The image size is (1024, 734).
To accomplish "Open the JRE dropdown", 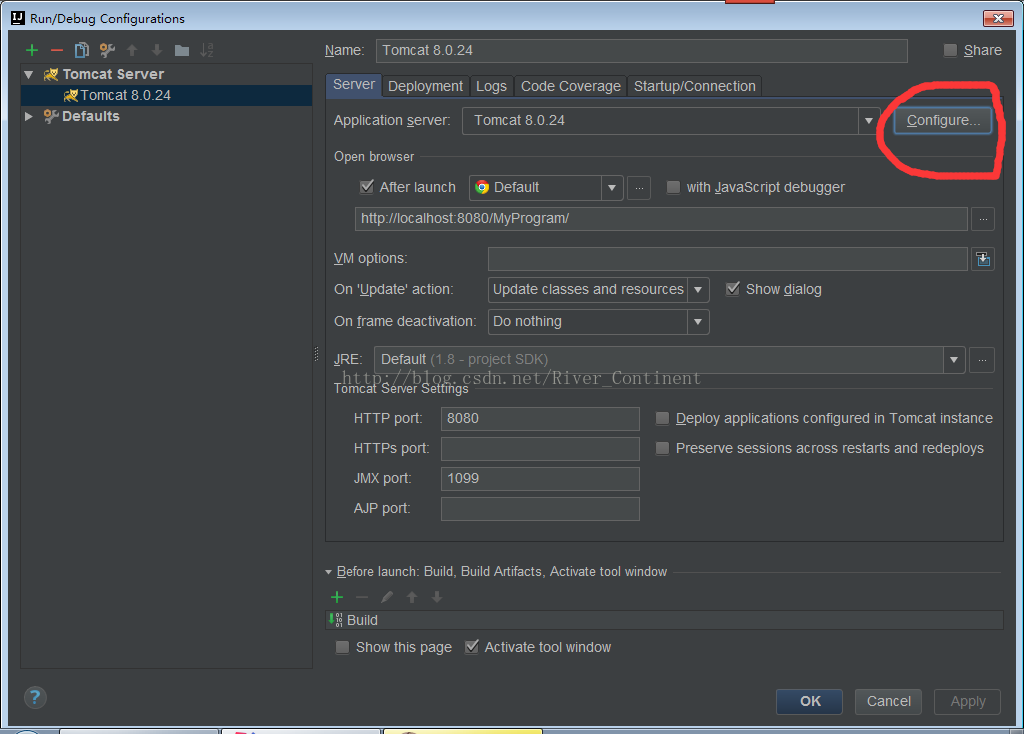I will pos(954,360).
